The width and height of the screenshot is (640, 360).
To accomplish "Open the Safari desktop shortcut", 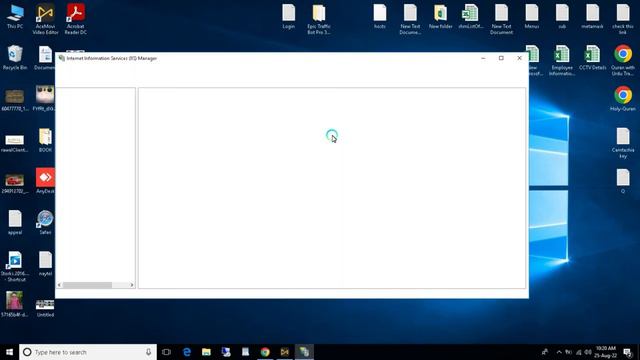I will point(45,222).
